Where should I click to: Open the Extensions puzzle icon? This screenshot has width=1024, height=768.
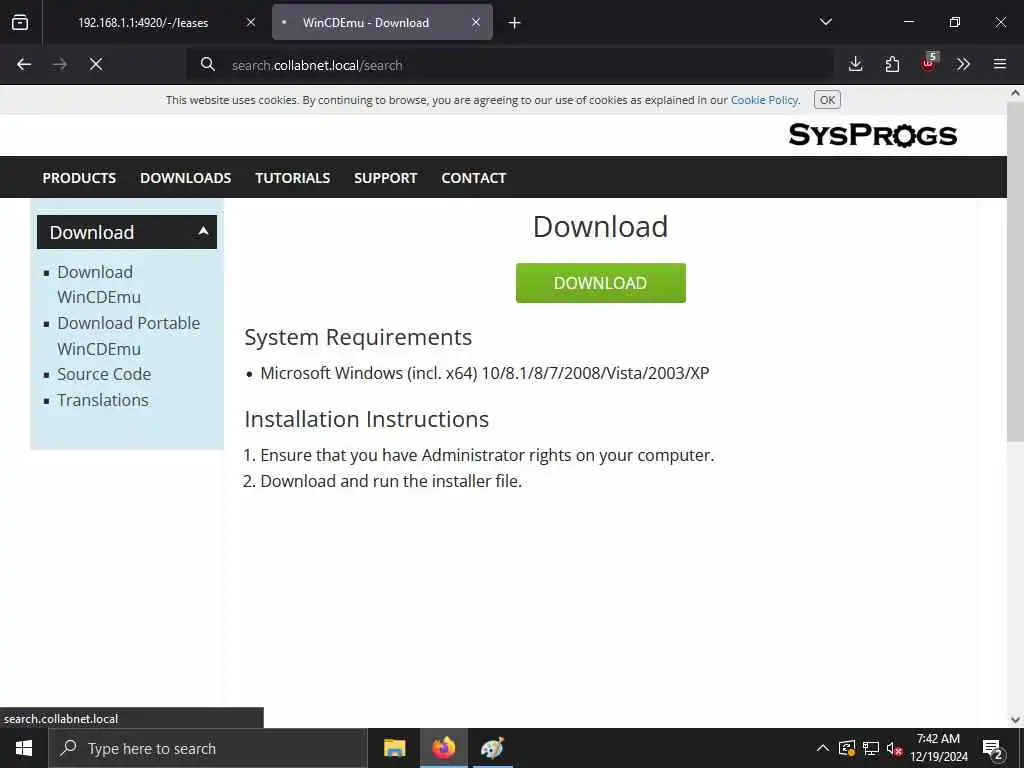click(x=892, y=64)
